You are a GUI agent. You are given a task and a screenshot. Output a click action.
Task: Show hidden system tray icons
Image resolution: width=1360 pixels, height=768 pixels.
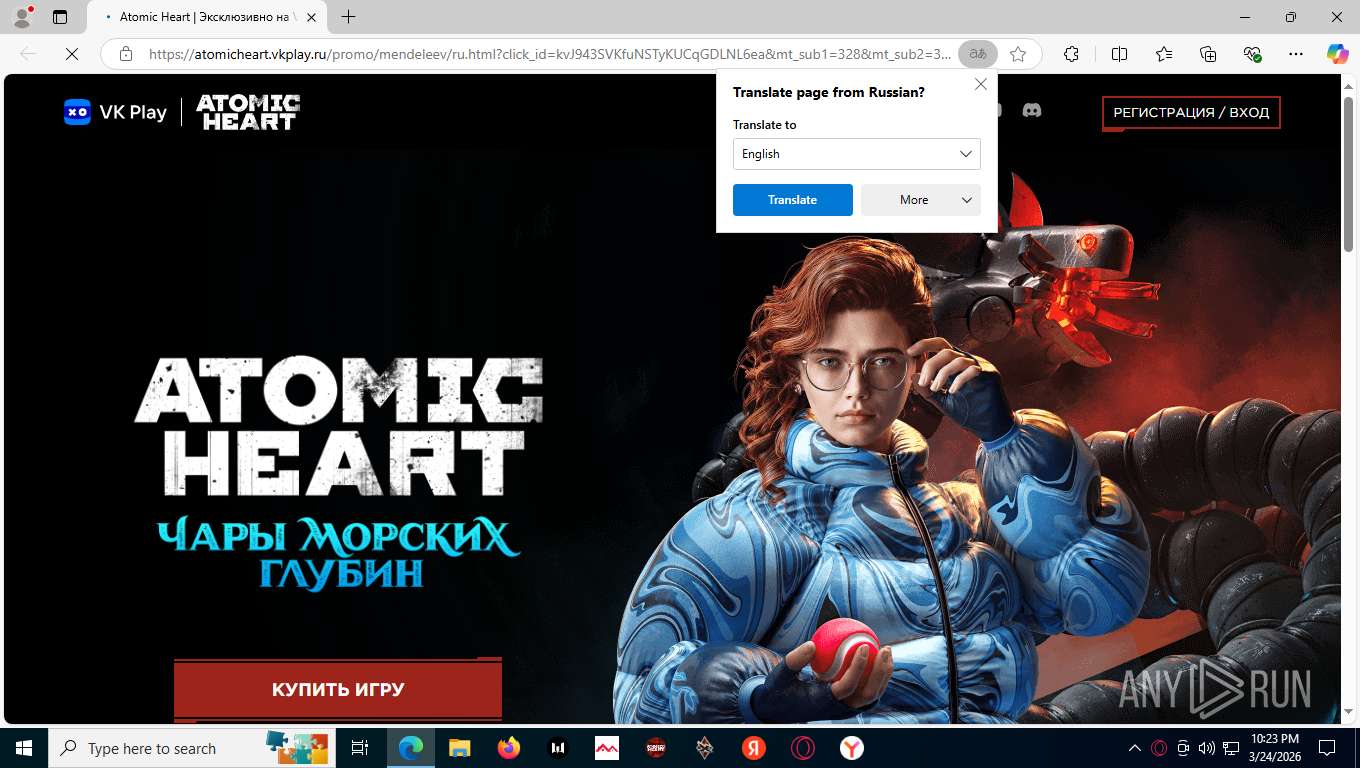1135,748
